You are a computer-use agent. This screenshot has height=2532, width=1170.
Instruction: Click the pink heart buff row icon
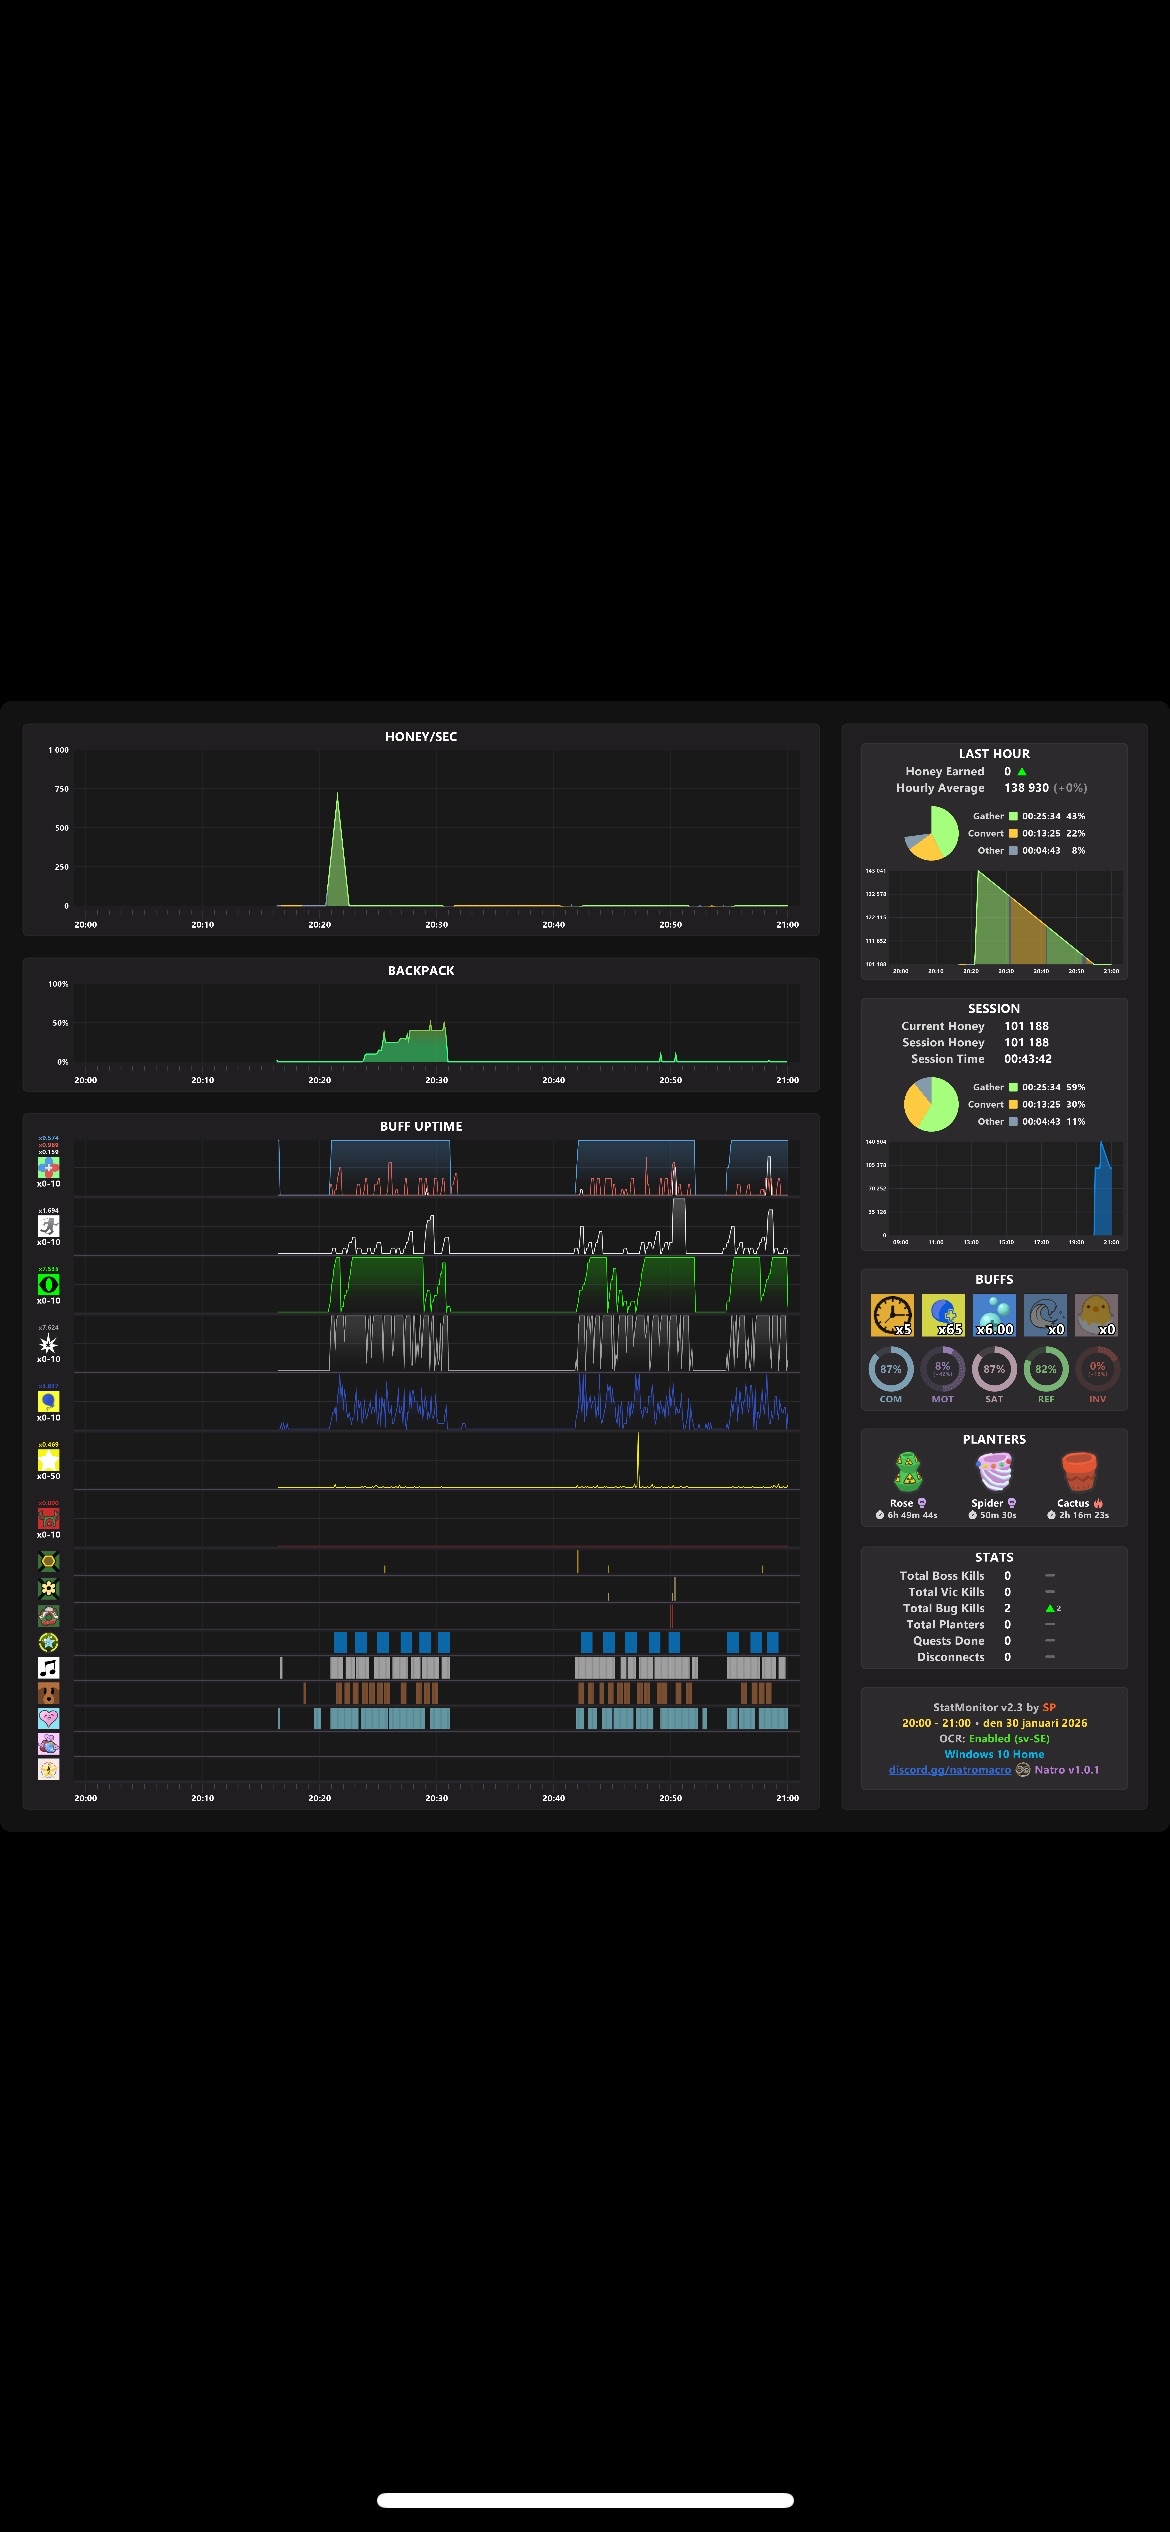pos(48,1718)
